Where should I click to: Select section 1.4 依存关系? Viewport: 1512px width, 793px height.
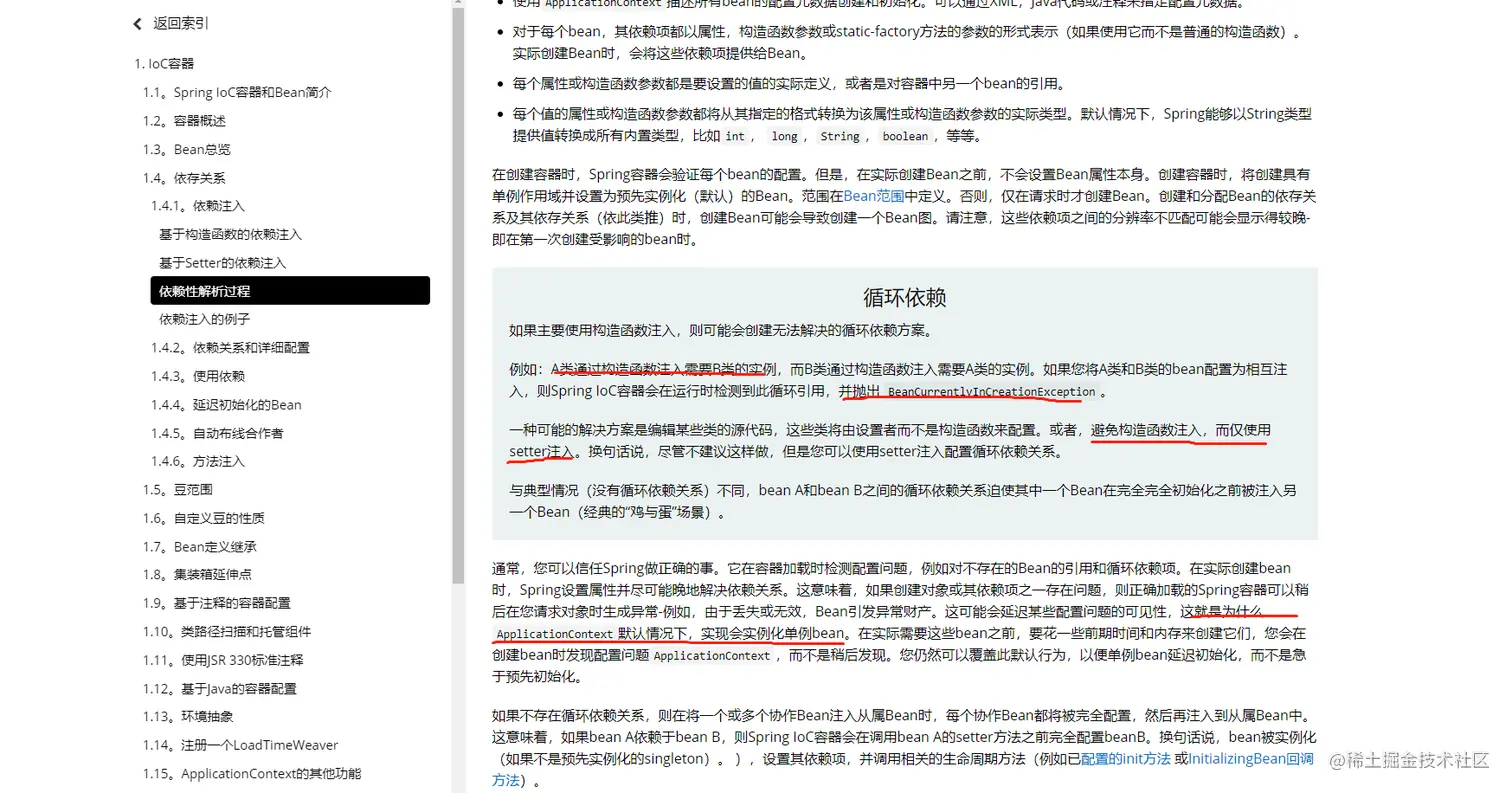(x=184, y=178)
